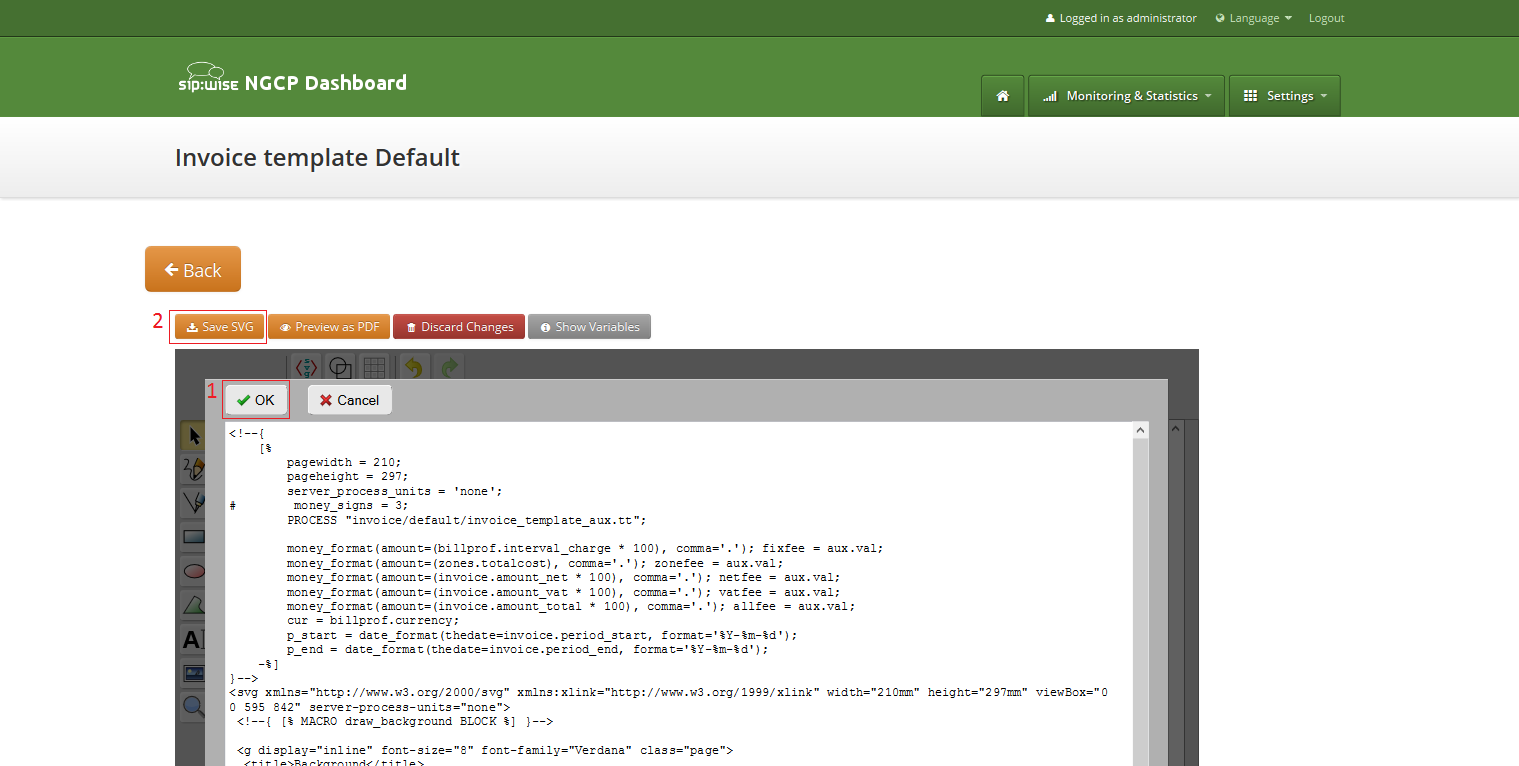Toggle the grid display in the SVG editor

372,367
